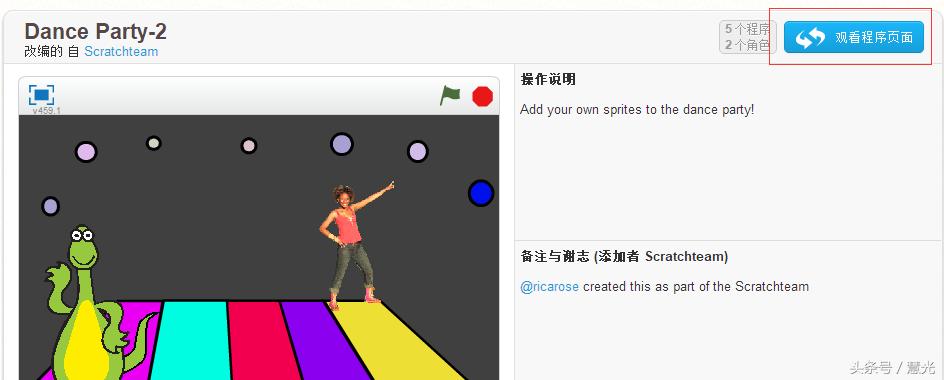This screenshot has width=944, height=380.
Task: Click the 5个程序 2个角色 stats badge
Action: click(x=747, y=37)
